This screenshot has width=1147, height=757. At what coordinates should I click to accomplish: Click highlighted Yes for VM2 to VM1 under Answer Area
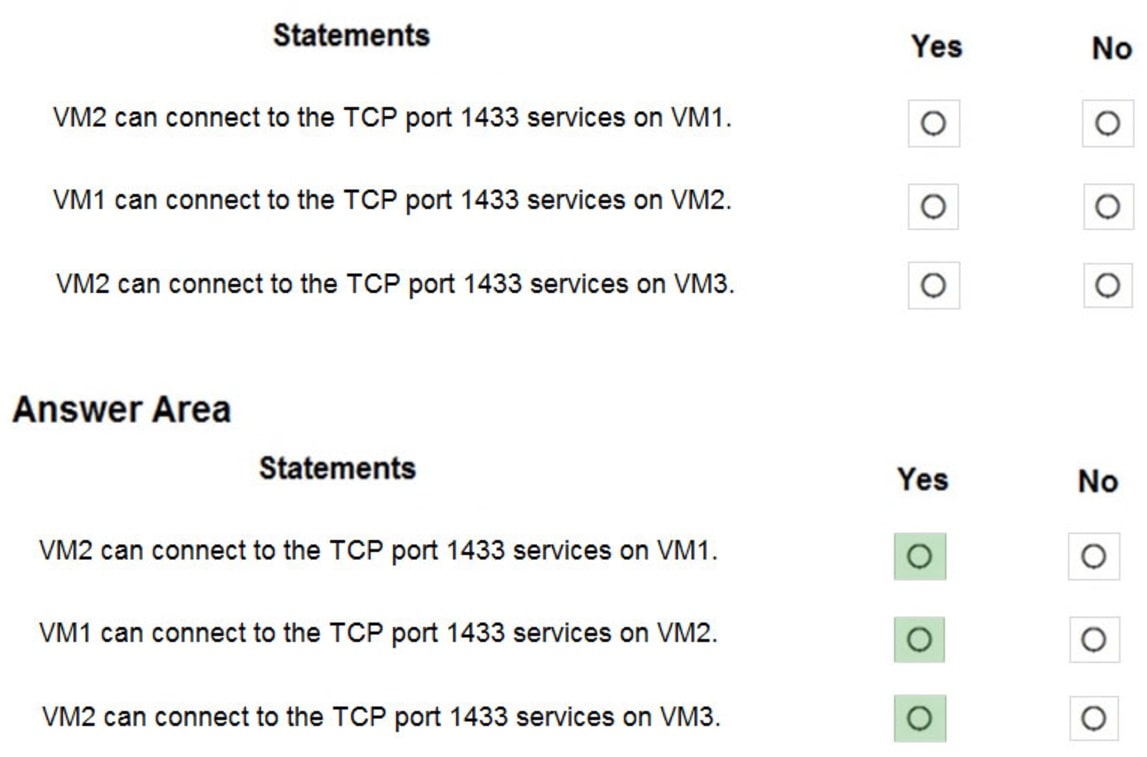[919, 556]
